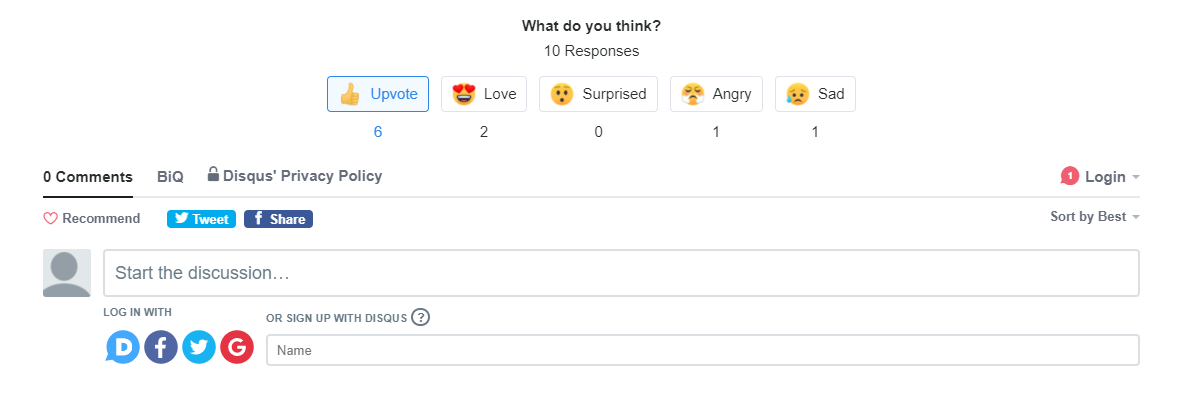This screenshot has width=1184, height=401.
Task: Click the Tweet share button
Action: (x=202, y=219)
